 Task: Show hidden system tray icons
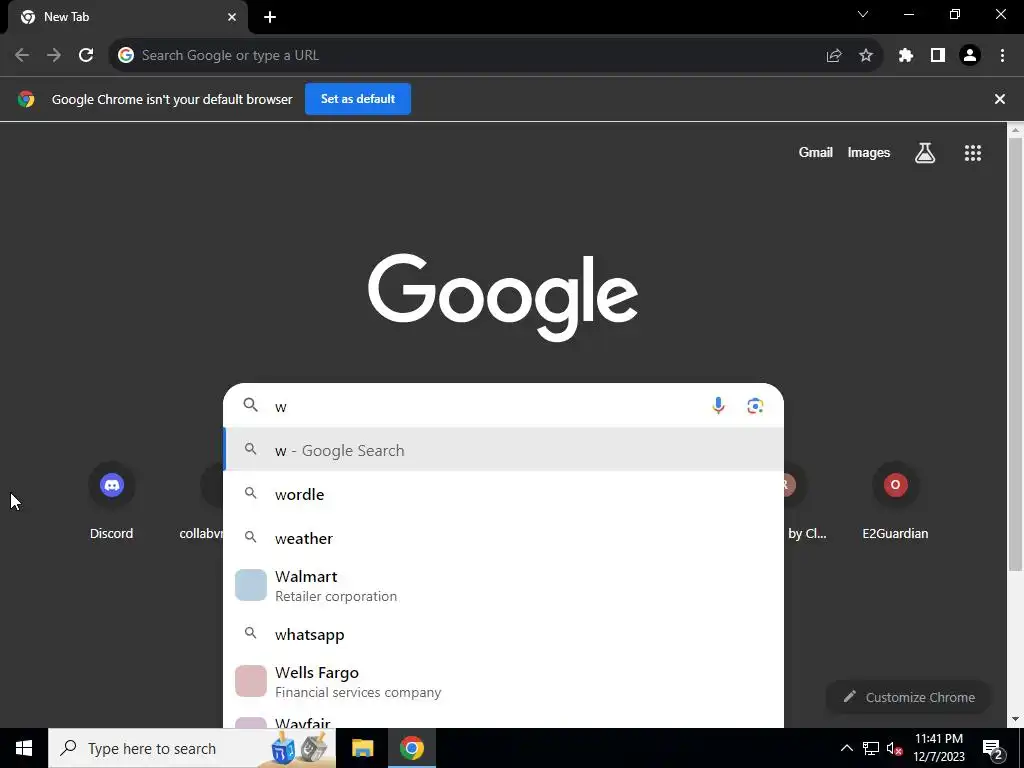846,748
